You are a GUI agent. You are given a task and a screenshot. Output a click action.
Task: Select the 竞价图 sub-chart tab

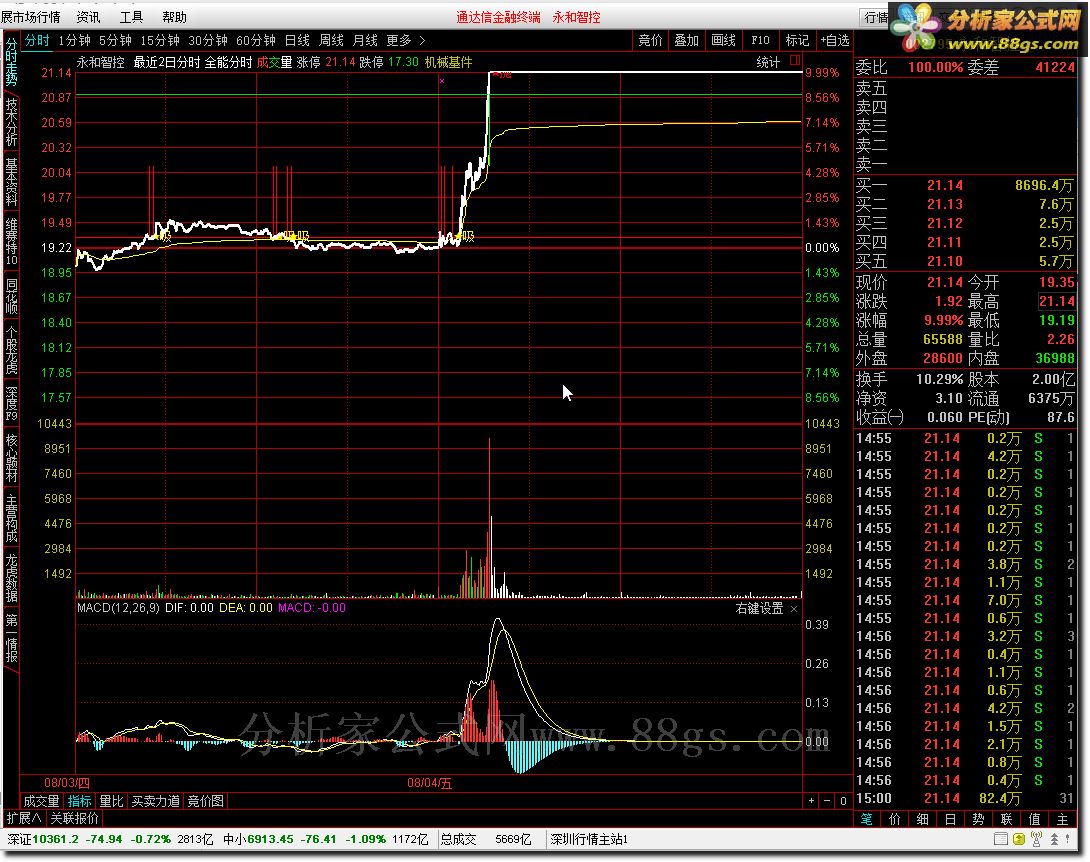tap(206, 801)
